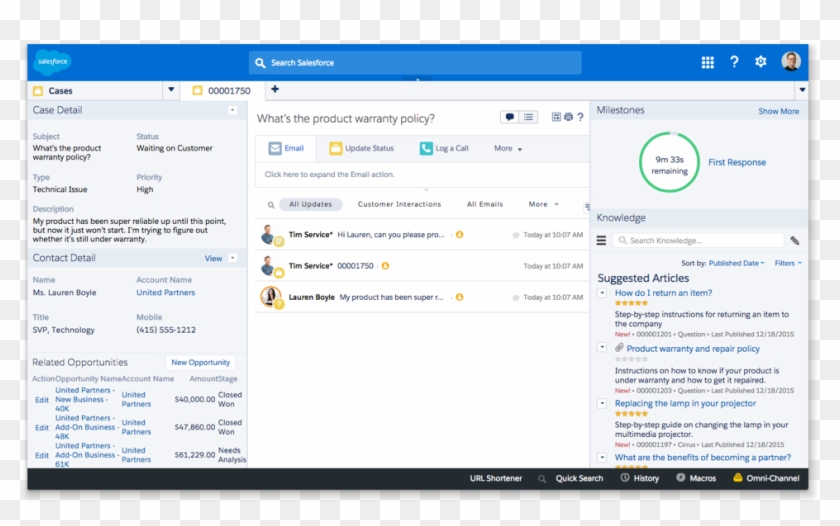Image resolution: width=840 pixels, height=526 pixels.
Task: Select the Email action tab
Action: point(286,148)
